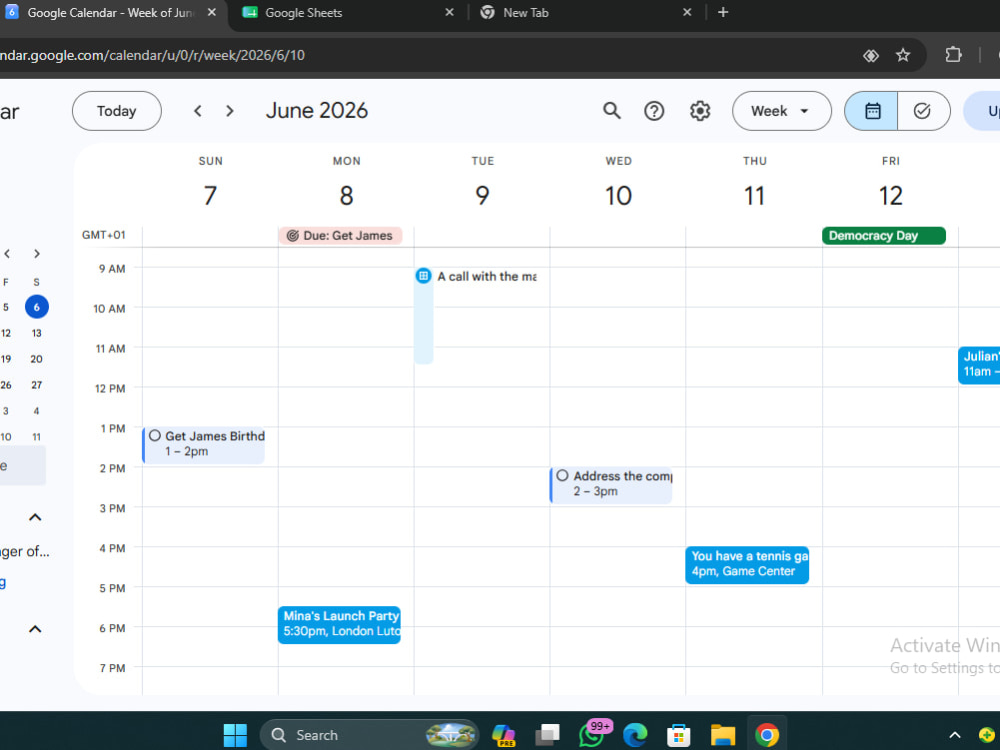Go to previous month in mini calendar
Image resolution: width=1000 pixels, height=750 pixels.
(7, 254)
